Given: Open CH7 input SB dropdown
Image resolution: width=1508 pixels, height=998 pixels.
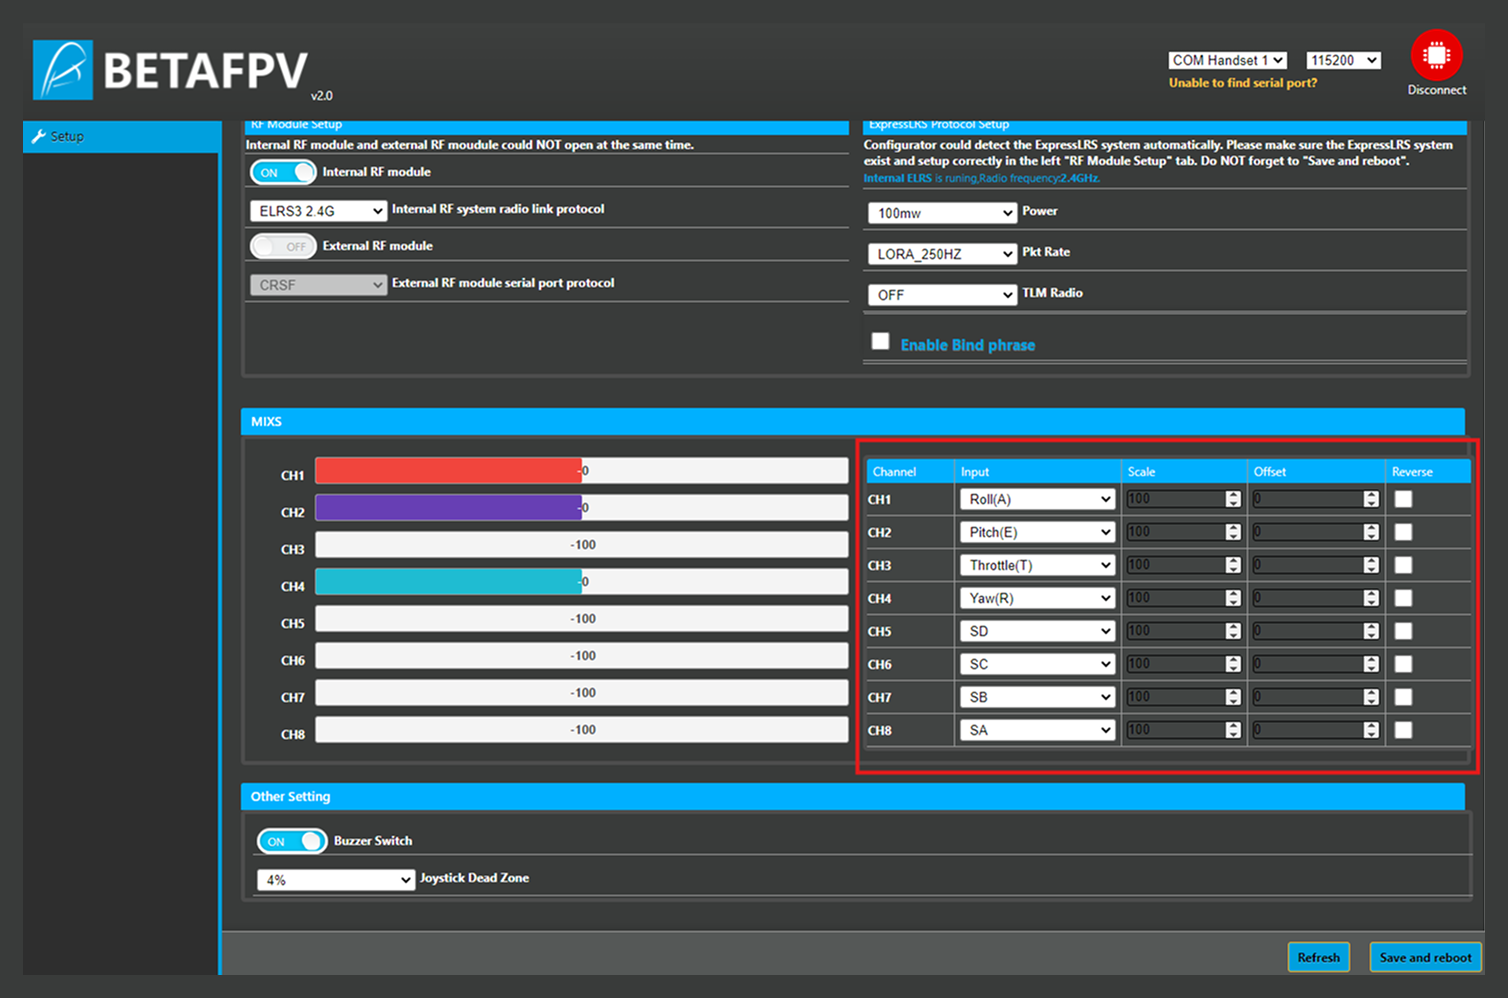Looking at the screenshot, I should pos(1037,697).
